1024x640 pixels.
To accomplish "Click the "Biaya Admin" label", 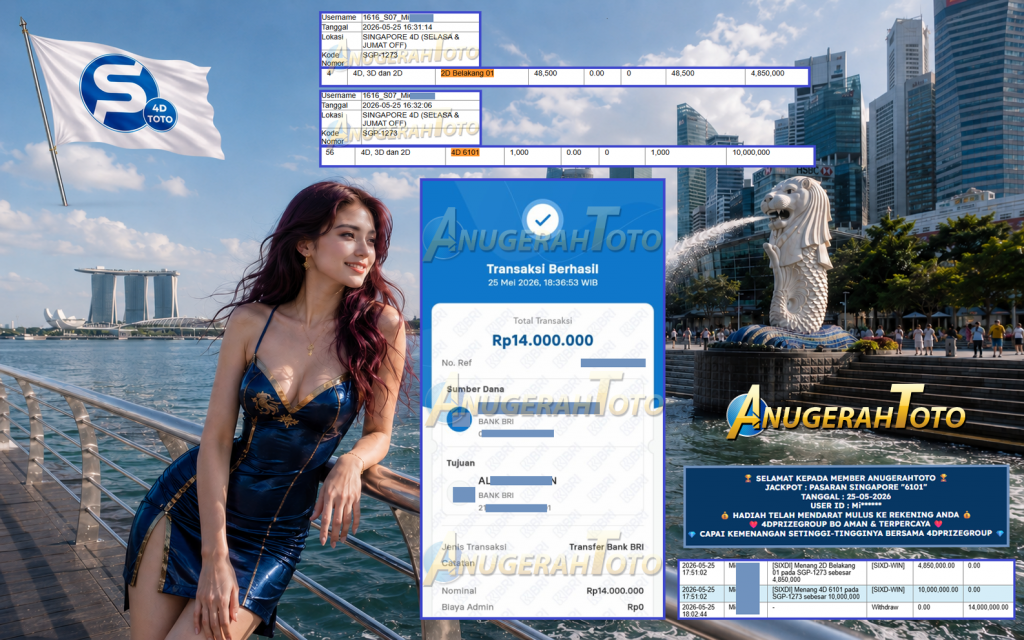I will 467,607.
